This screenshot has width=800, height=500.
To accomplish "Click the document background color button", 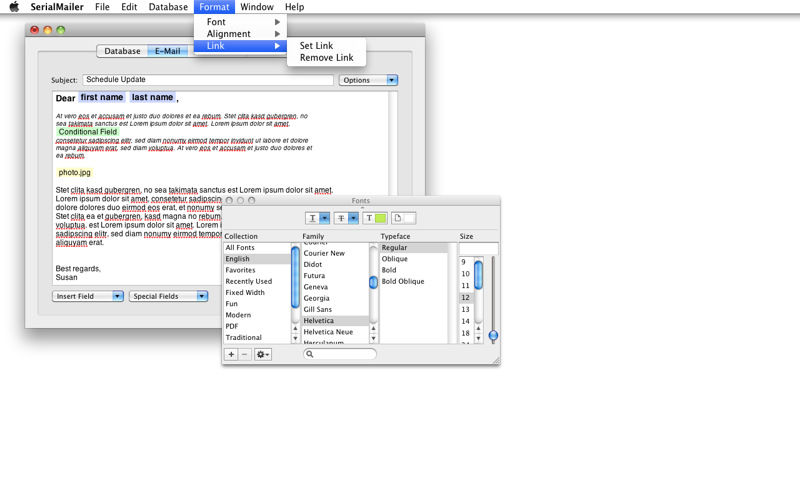I will coord(403,218).
